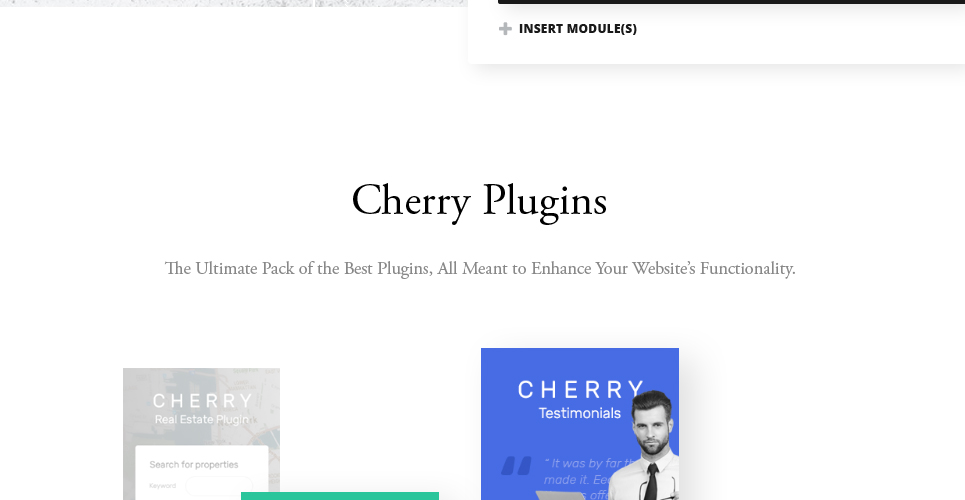Click the 'Ultimate Pack of the Best Plugins' tagline
The image size is (965, 500).
pyautogui.click(x=480, y=268)
